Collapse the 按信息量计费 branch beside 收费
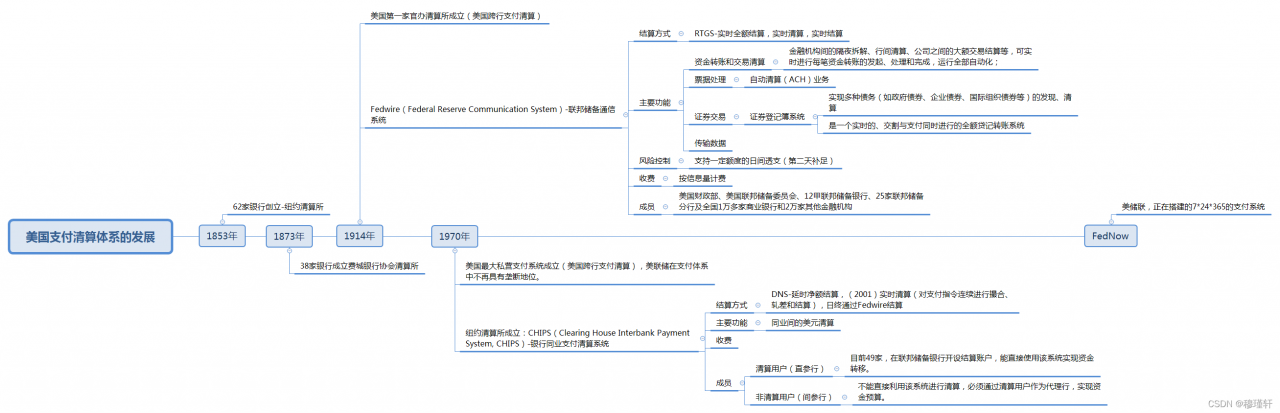The height and width of the screenshot is (413, 1280). coord(667,178)
